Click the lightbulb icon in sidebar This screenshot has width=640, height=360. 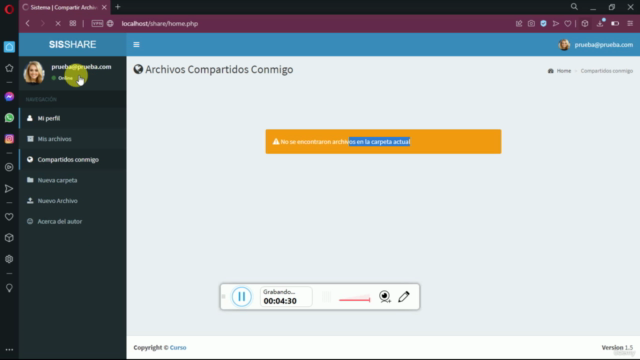coord(9,288)
